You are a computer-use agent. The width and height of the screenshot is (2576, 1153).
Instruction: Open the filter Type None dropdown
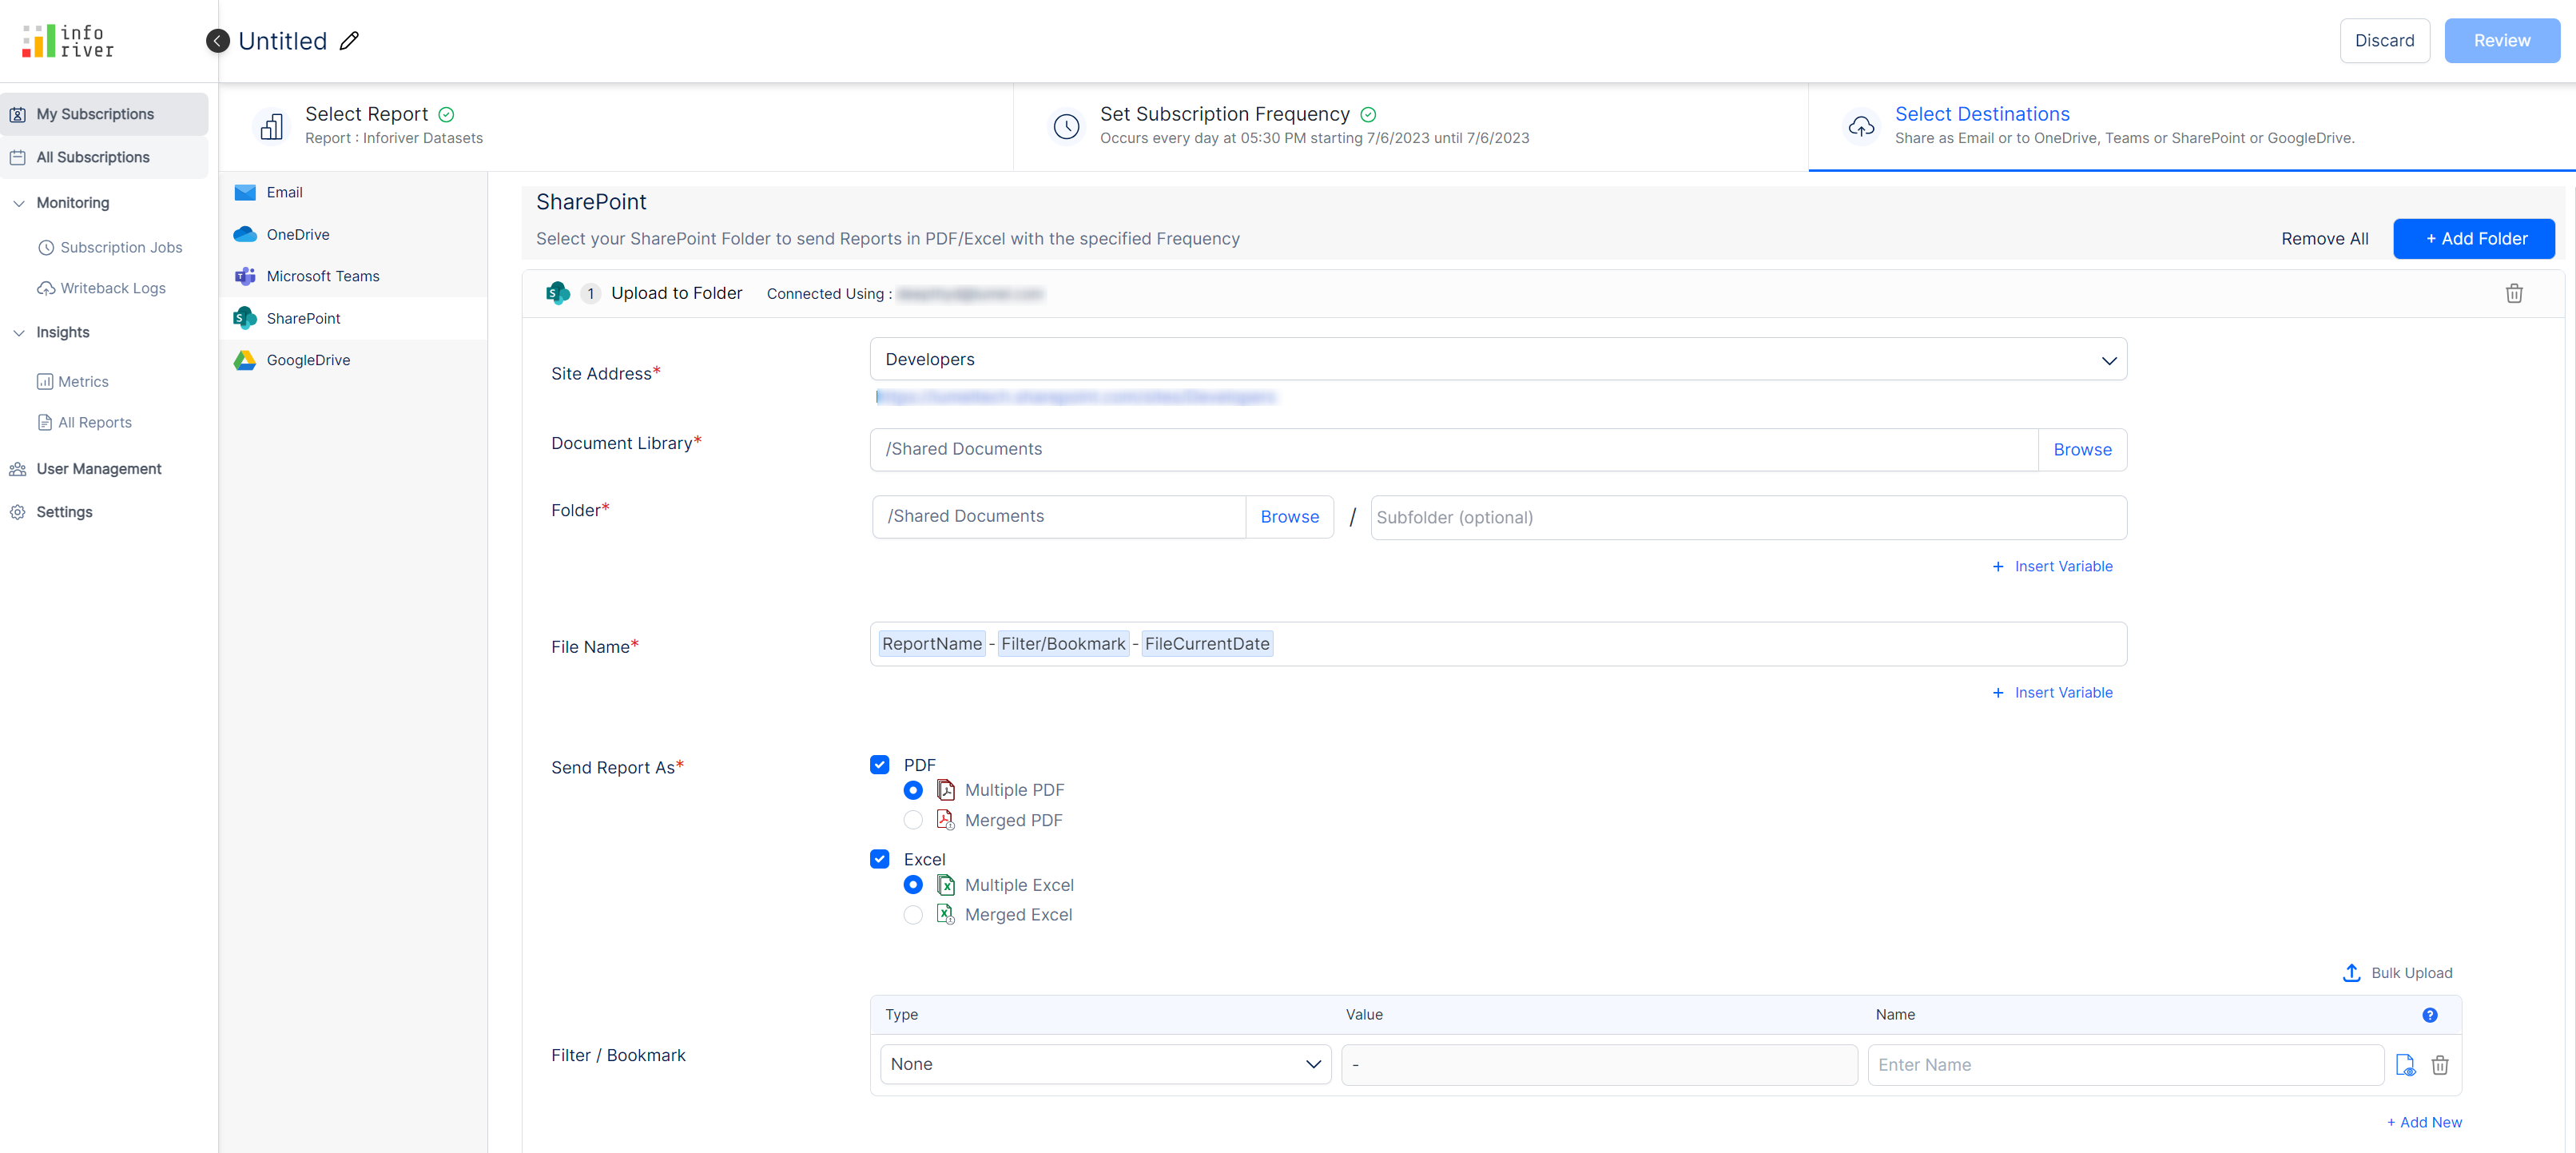1104,1064
